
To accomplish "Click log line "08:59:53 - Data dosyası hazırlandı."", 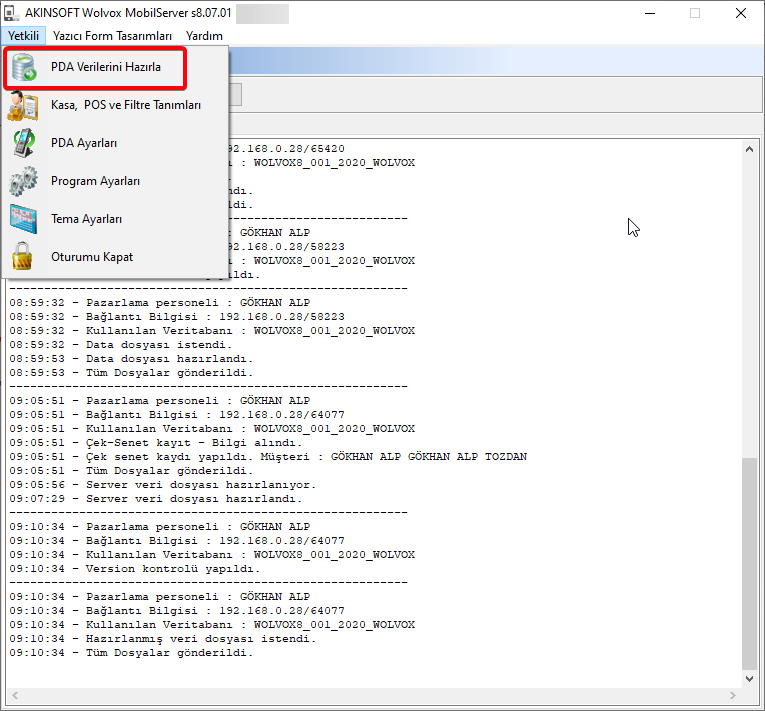I will pos(131,359).
